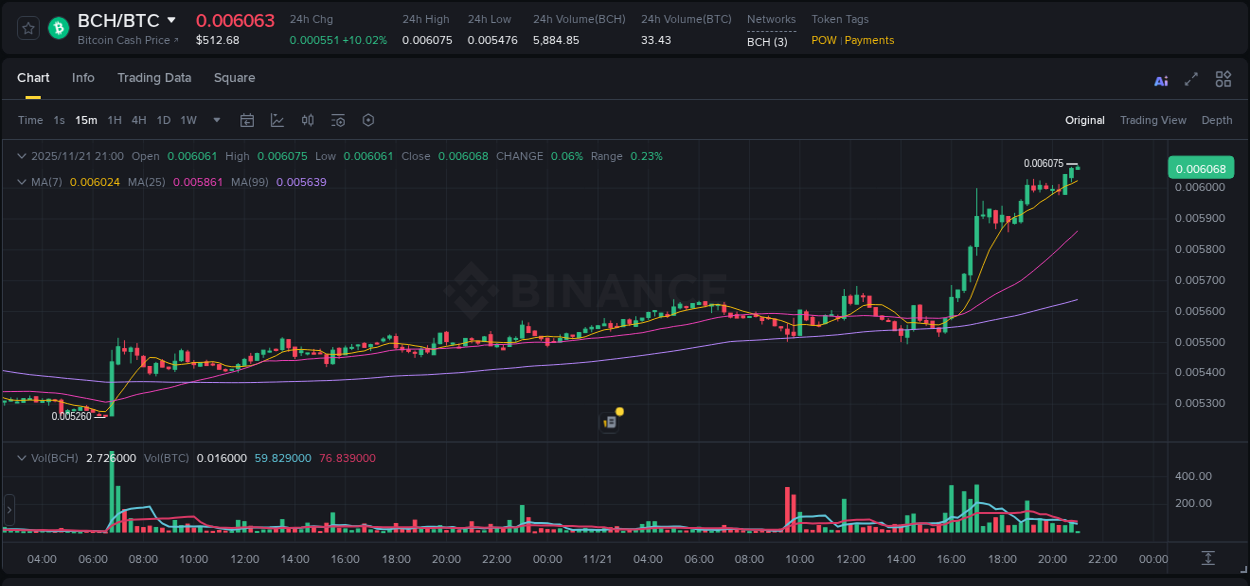1250x586 pixels.
Task: Collapse the Vol(BCH) indicator panel
Action: click(x=22, y=457)
